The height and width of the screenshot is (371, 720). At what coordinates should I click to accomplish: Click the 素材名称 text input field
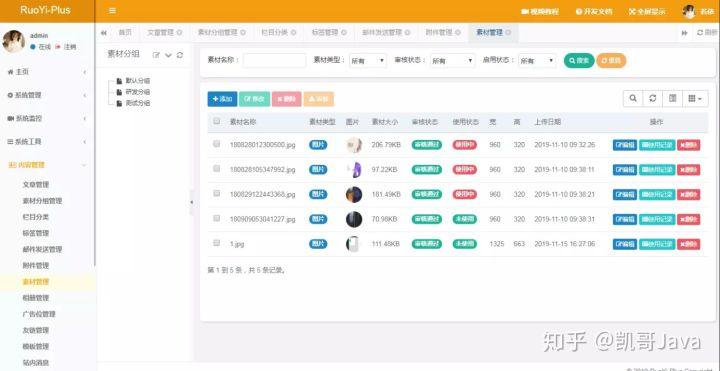coord(275,61)
